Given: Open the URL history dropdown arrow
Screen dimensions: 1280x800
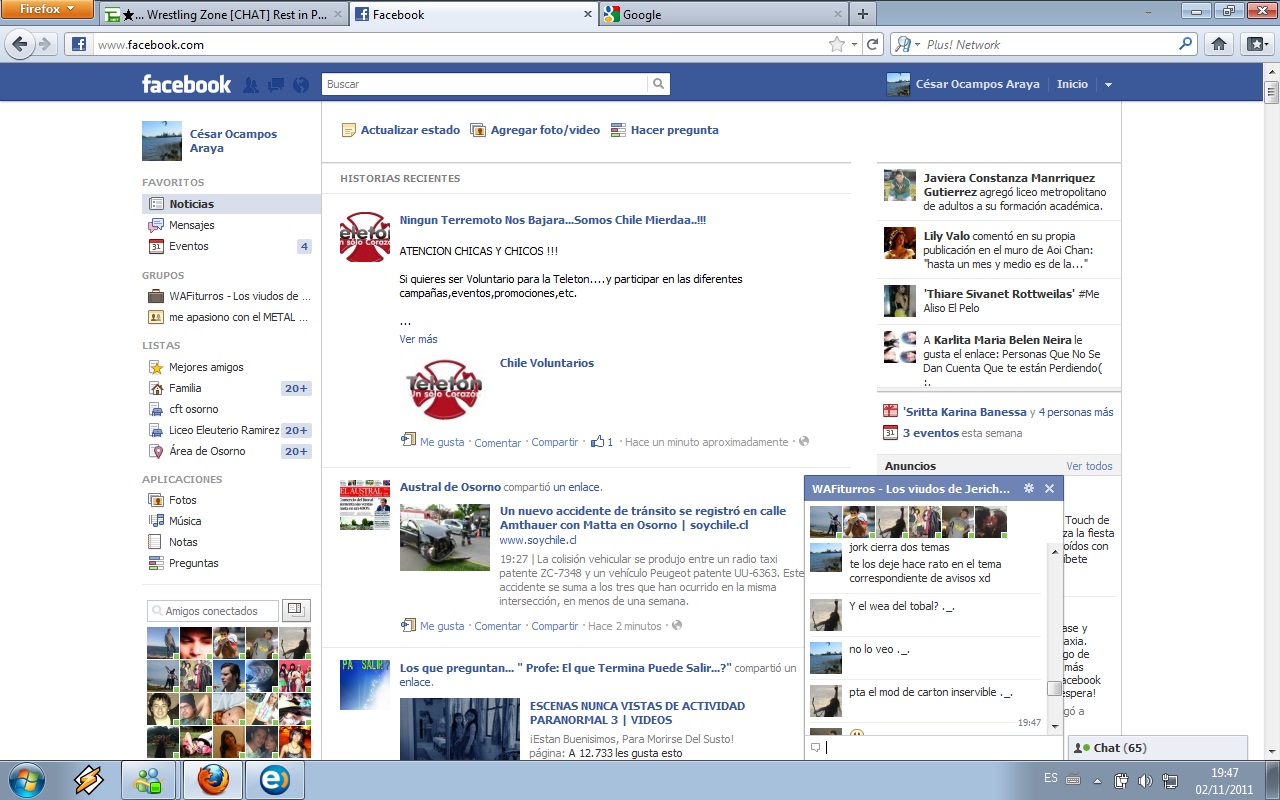Looking at the screenshot, I should pyautogui.click(x=854, y=44).
